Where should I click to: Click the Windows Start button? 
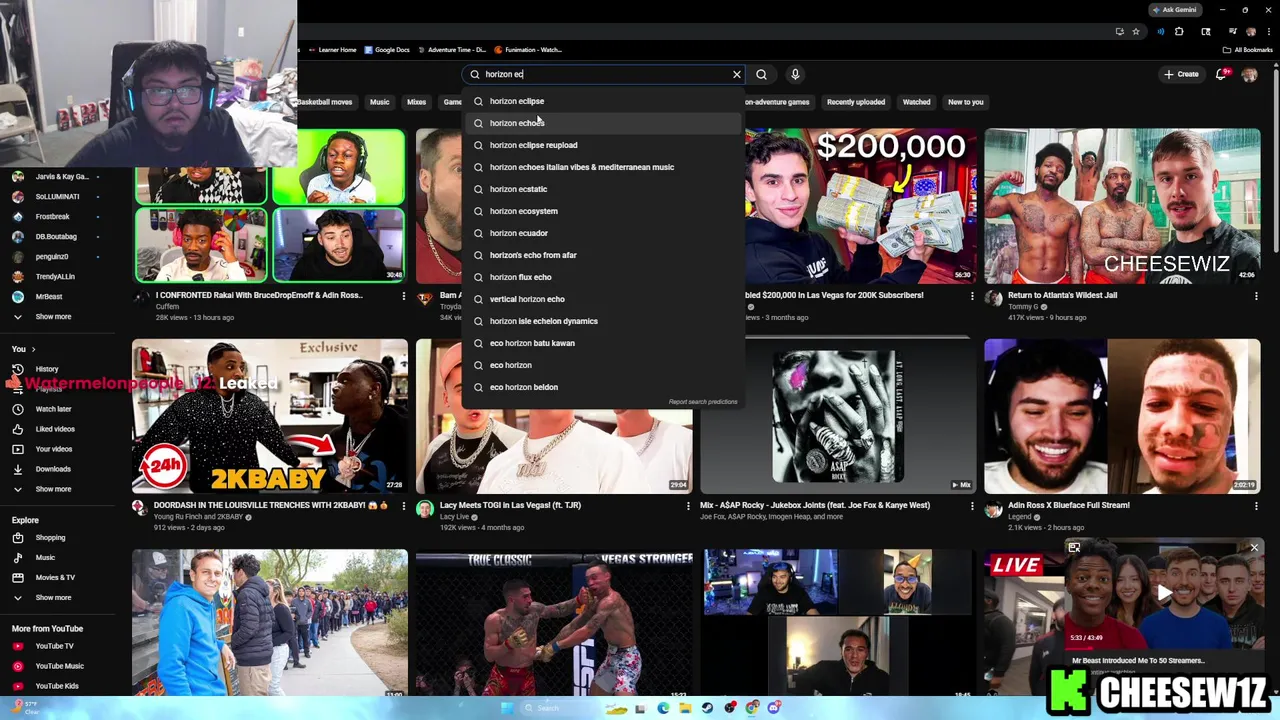(507, 708)
